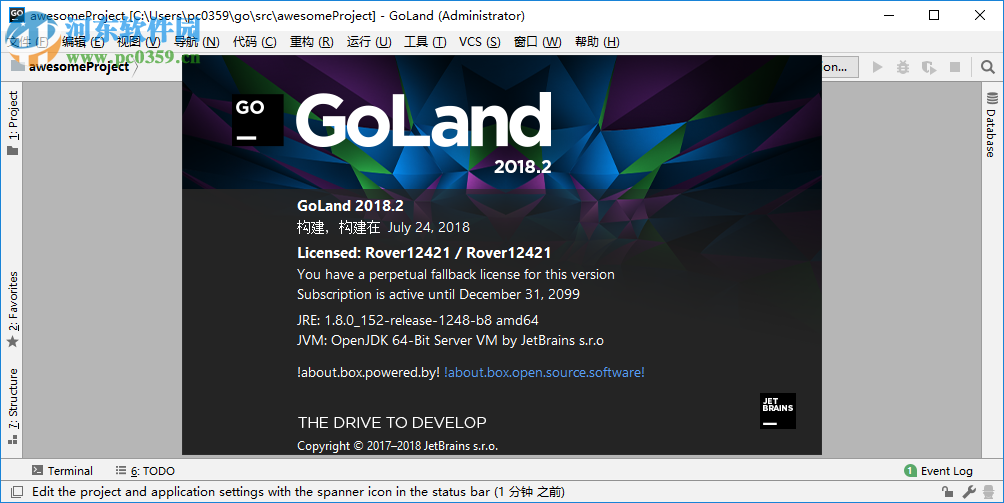
Task: Show the 7: Structure tool window
Action: 13,406
